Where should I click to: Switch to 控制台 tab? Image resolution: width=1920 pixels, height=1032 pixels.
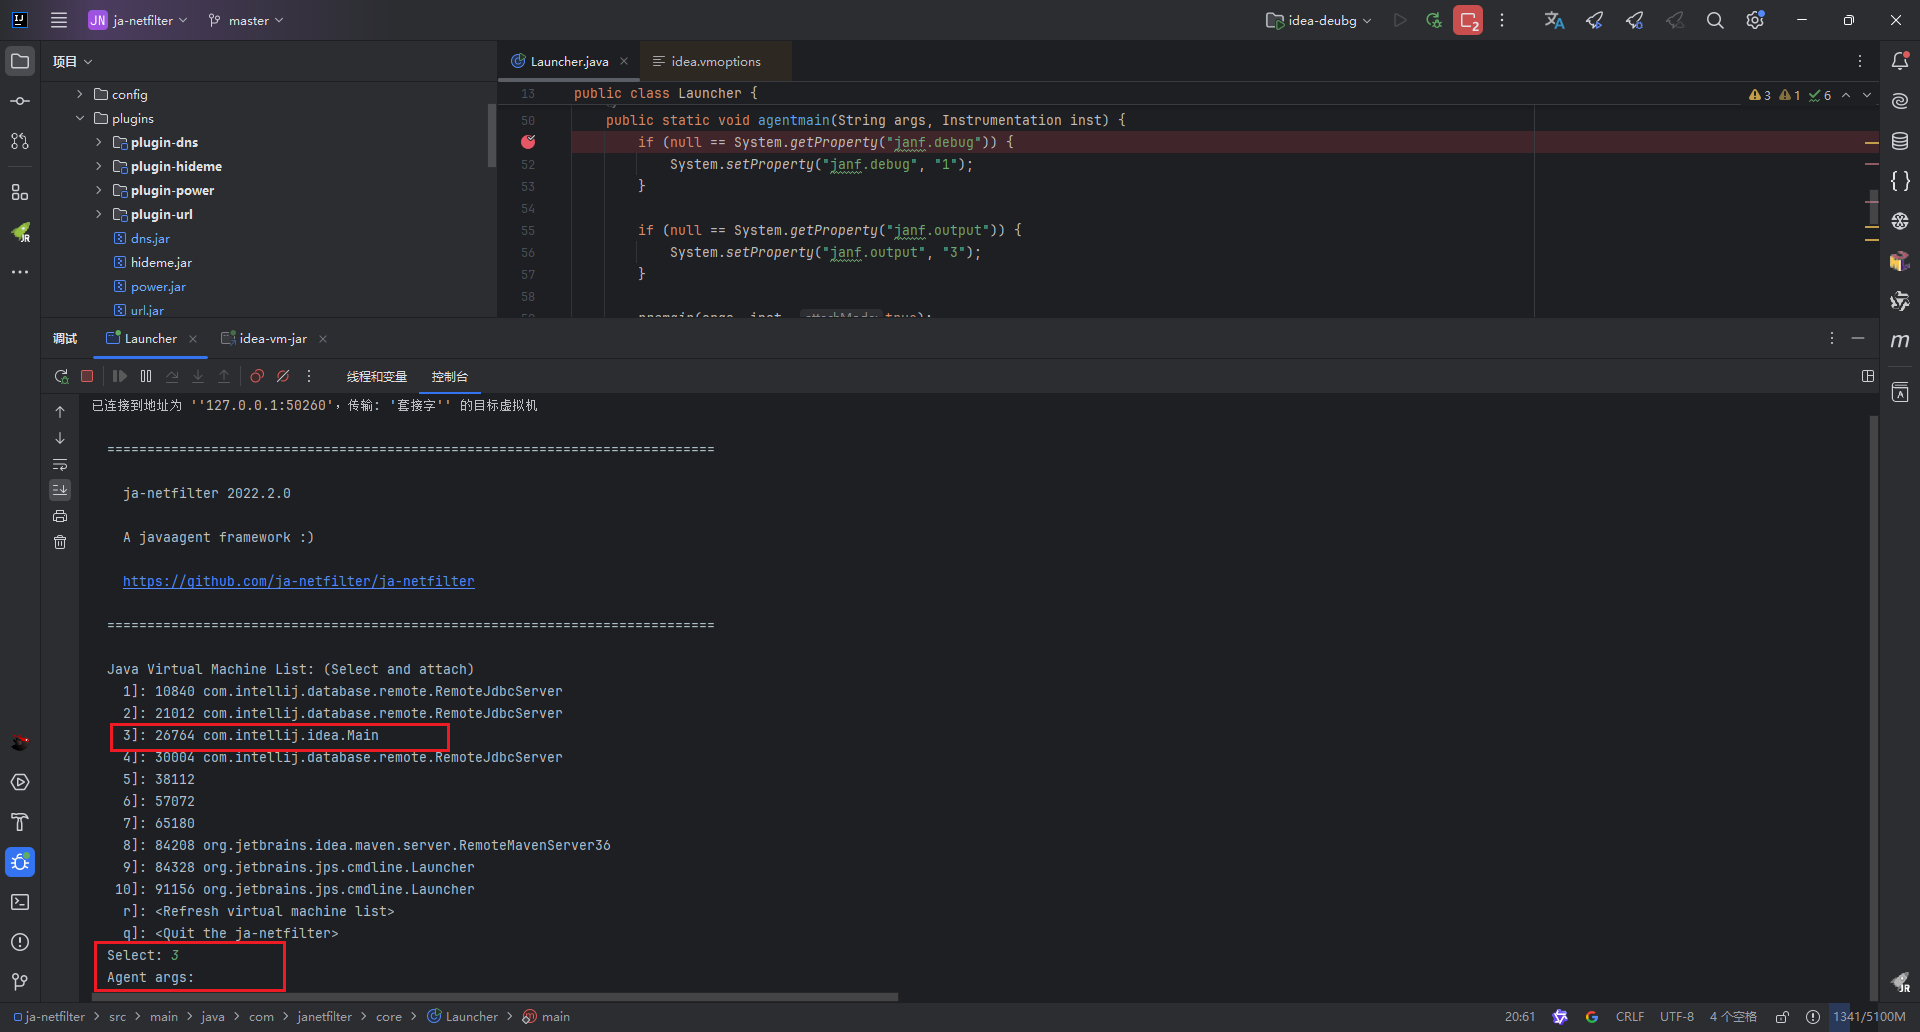[450, 377]
